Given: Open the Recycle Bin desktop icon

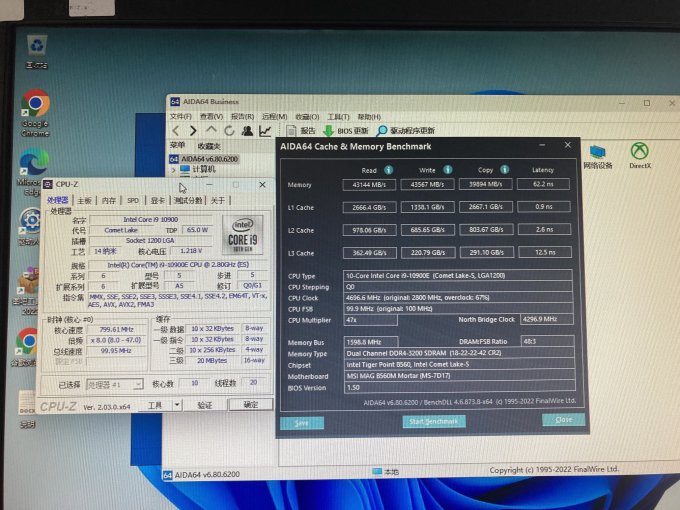Looking at the screenshot, I should click(37, 51).
